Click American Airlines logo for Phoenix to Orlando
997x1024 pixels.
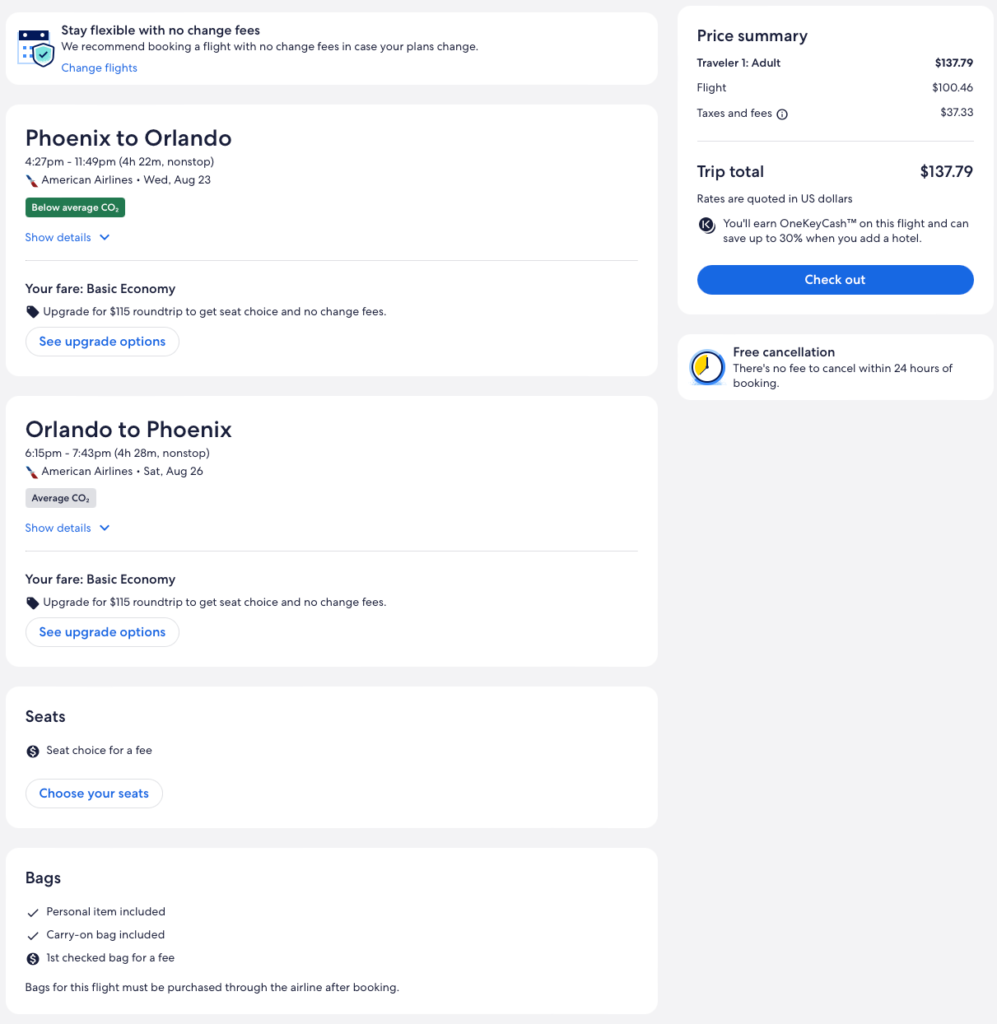click(x=32, y=180)
